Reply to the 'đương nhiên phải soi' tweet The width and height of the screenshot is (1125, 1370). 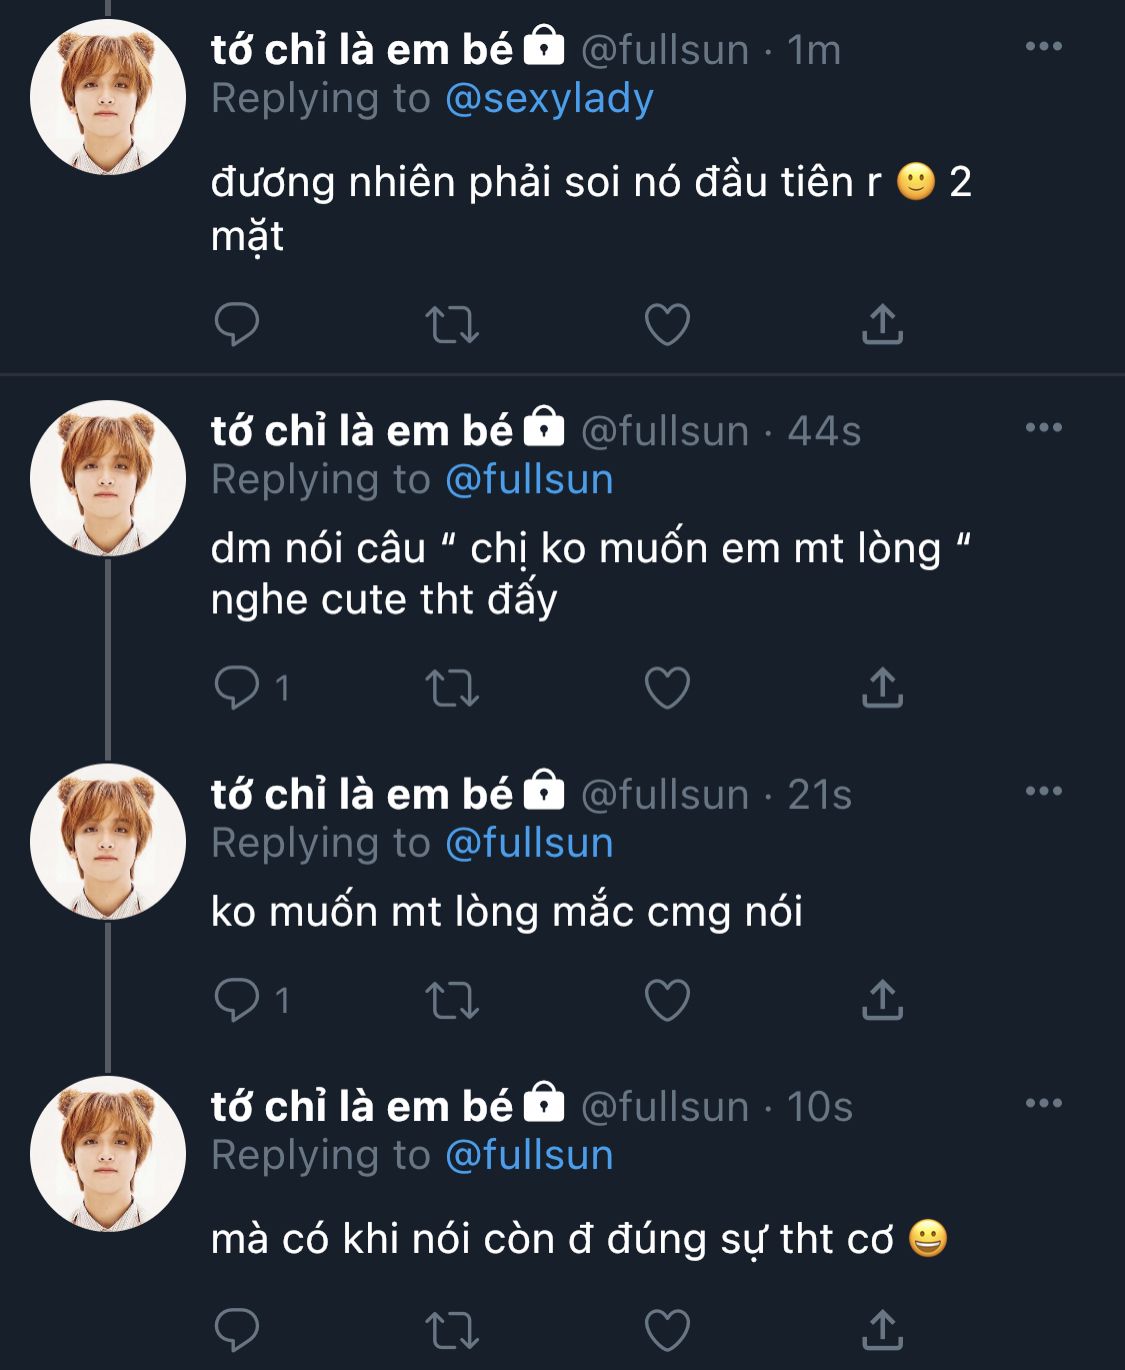pyautogui.click(x=237, y=324)
